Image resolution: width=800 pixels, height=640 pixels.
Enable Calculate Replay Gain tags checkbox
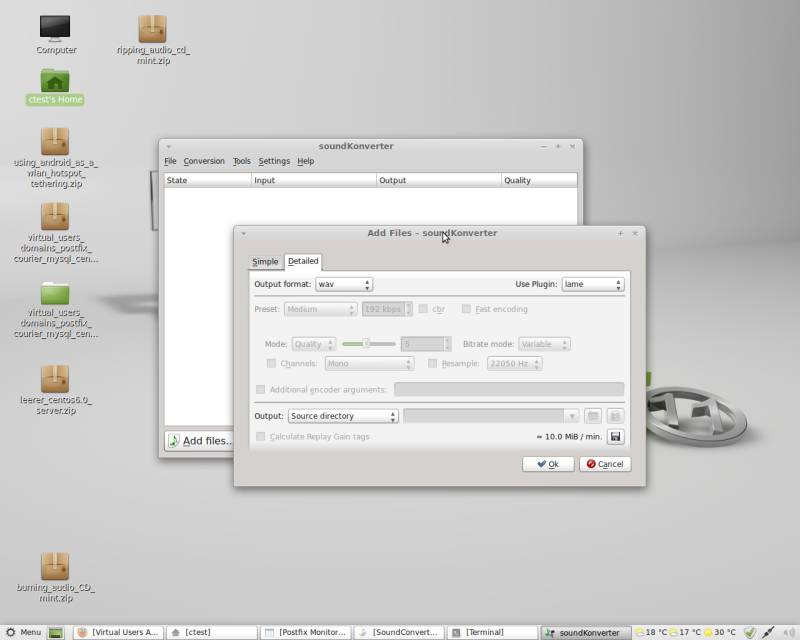point(261,437)
